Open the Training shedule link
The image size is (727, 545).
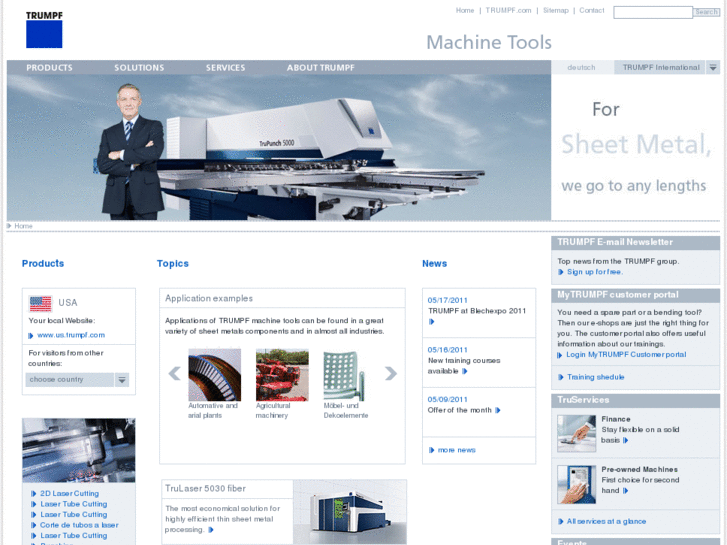coord(595,377)
